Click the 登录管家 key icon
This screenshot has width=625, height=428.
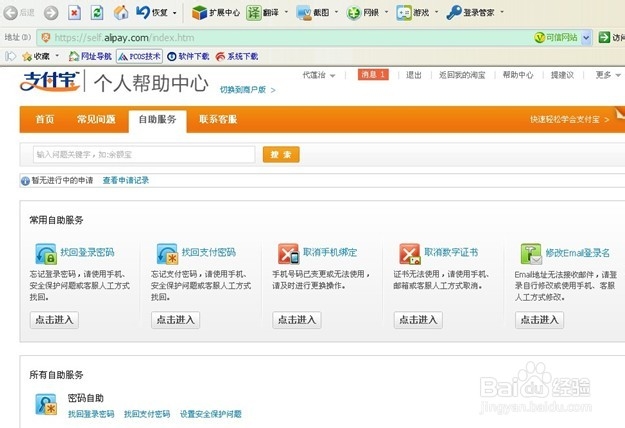point(454,13)
